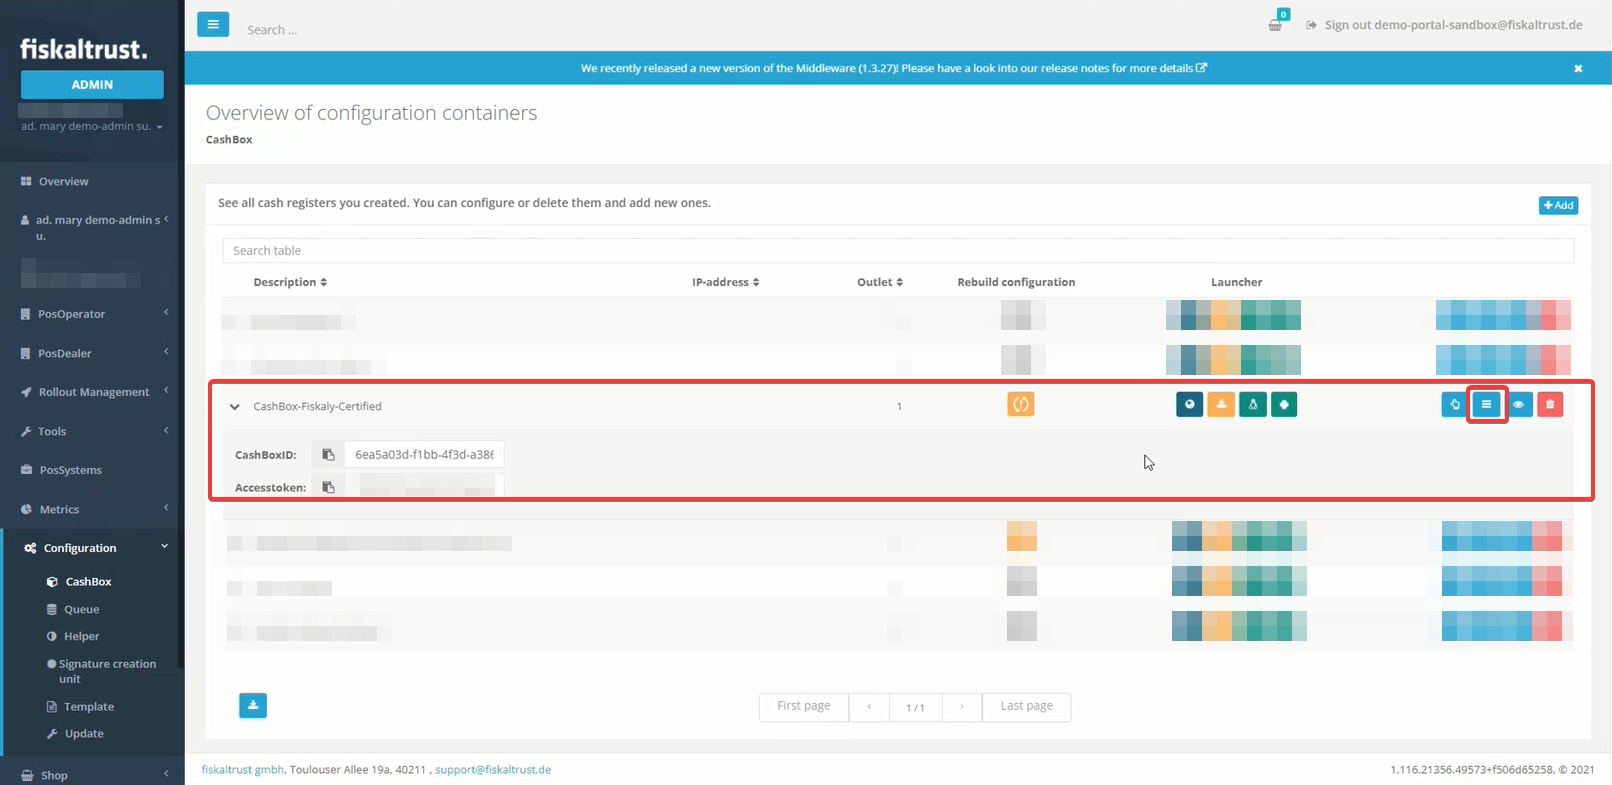Toggle the sidebar hamburger menu button

click(213, 24)
